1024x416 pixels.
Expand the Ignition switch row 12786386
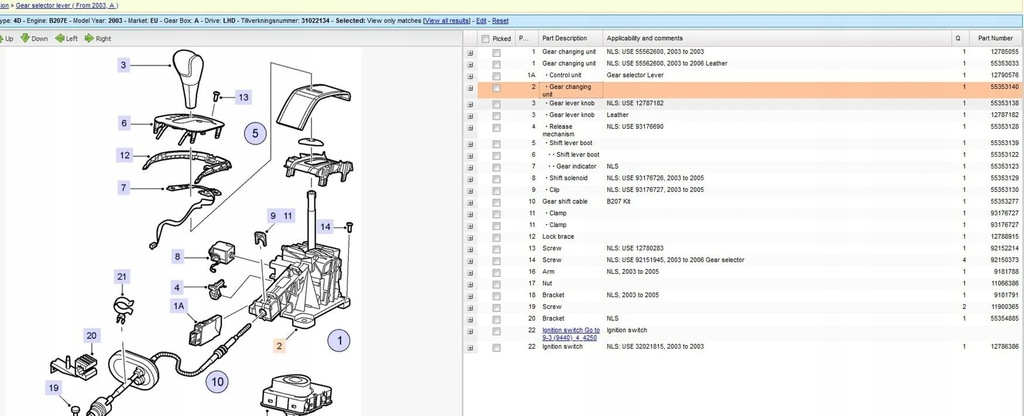pos(470,348)
